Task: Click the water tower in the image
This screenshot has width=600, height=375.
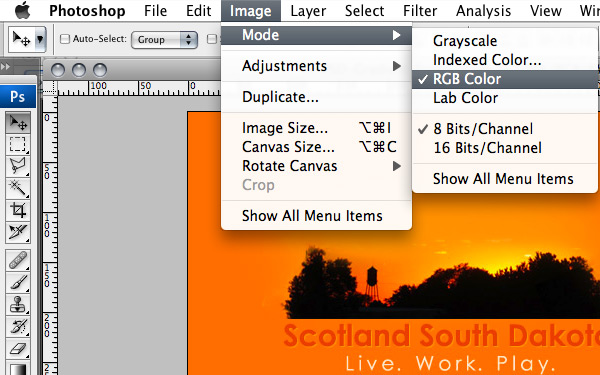Action: coord(372,284)
